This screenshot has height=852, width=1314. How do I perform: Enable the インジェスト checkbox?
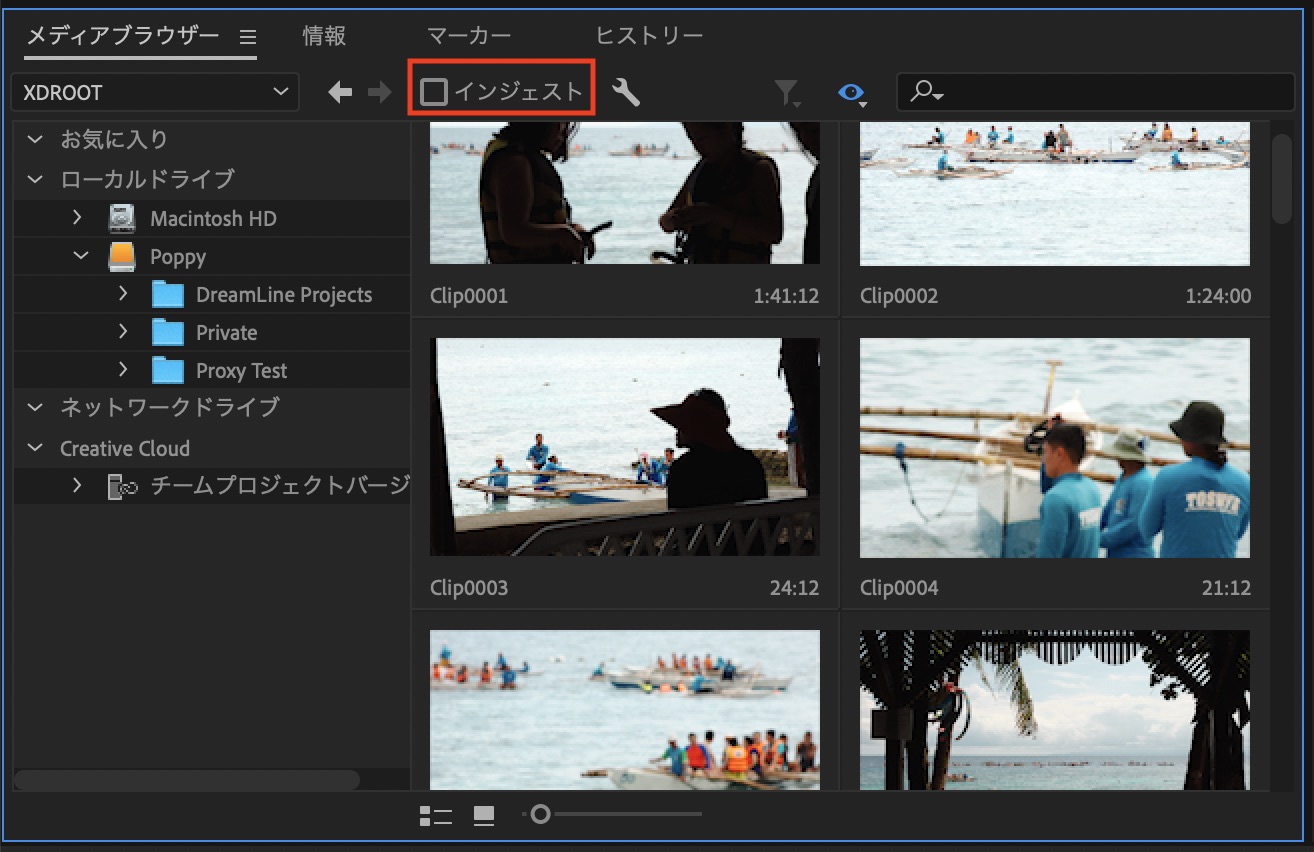434,92
